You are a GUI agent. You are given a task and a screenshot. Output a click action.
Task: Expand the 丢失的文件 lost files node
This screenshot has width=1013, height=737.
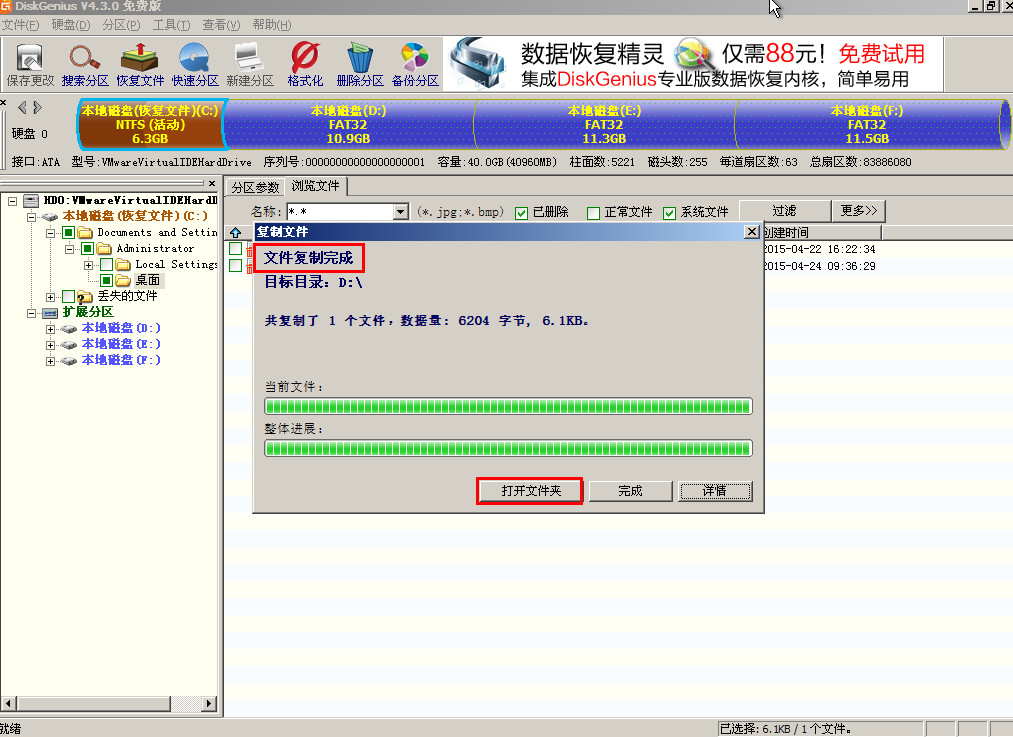51,296
